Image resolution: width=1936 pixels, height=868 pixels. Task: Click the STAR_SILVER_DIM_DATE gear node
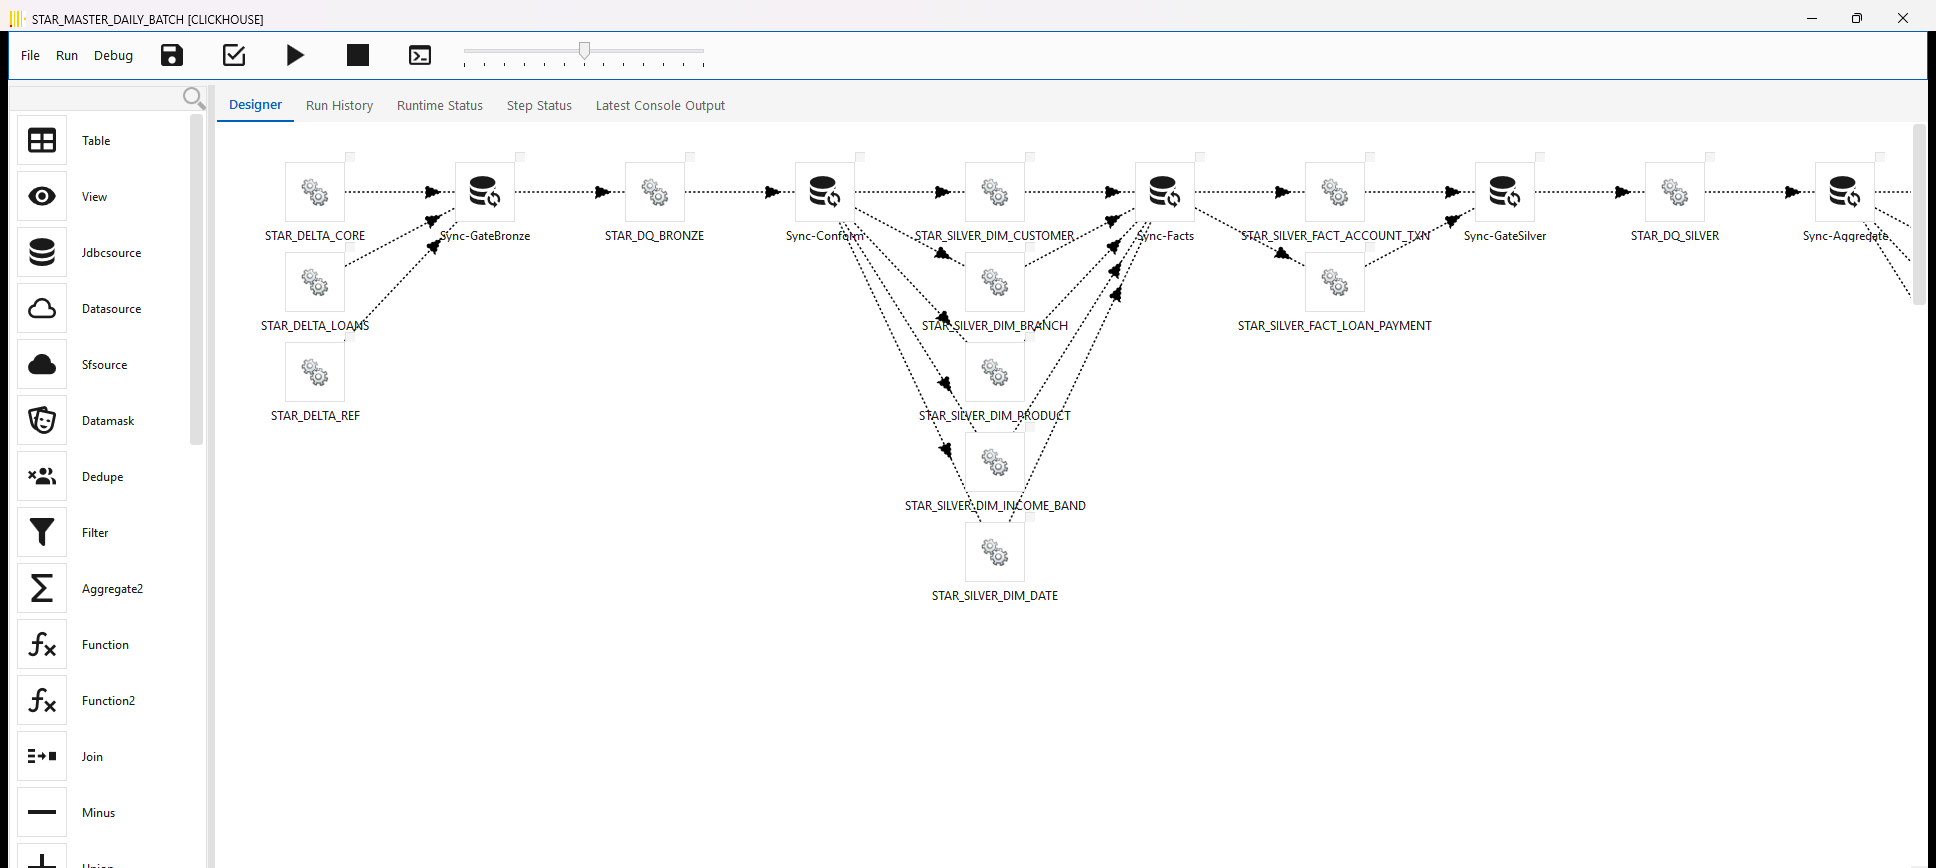click(995, 552)
